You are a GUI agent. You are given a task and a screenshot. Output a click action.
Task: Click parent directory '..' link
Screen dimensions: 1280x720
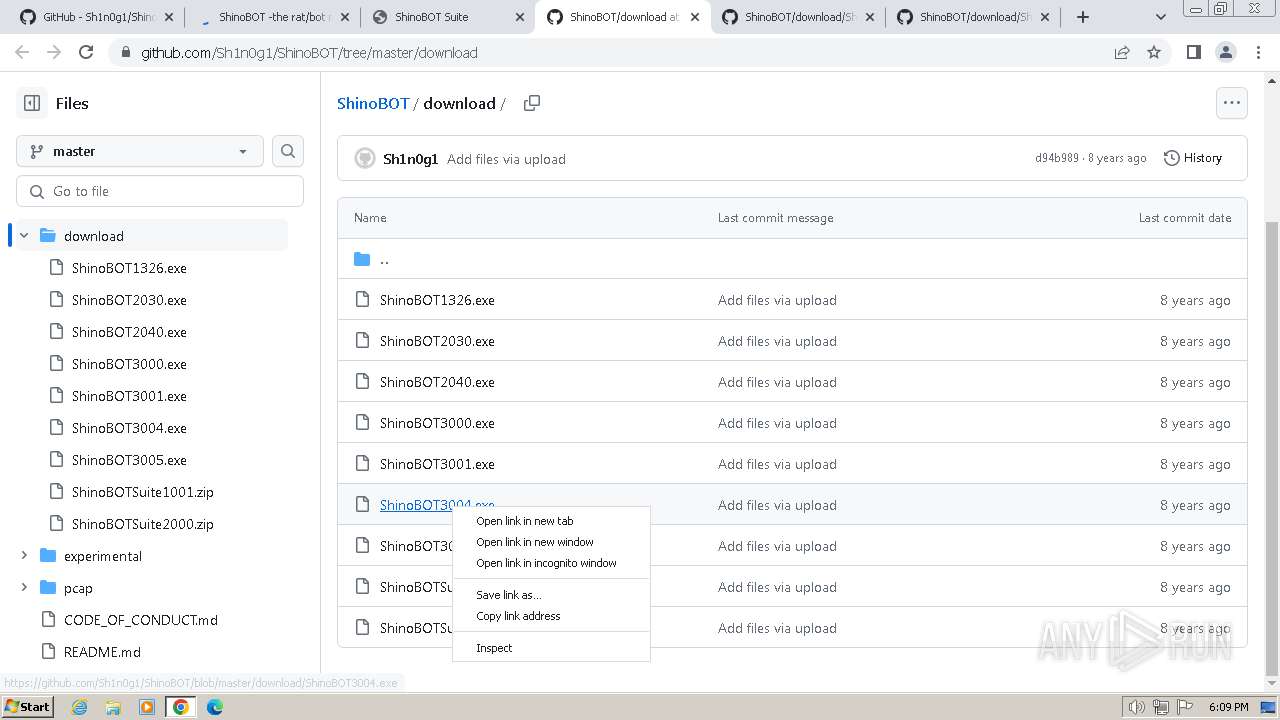tap(384, 259)
